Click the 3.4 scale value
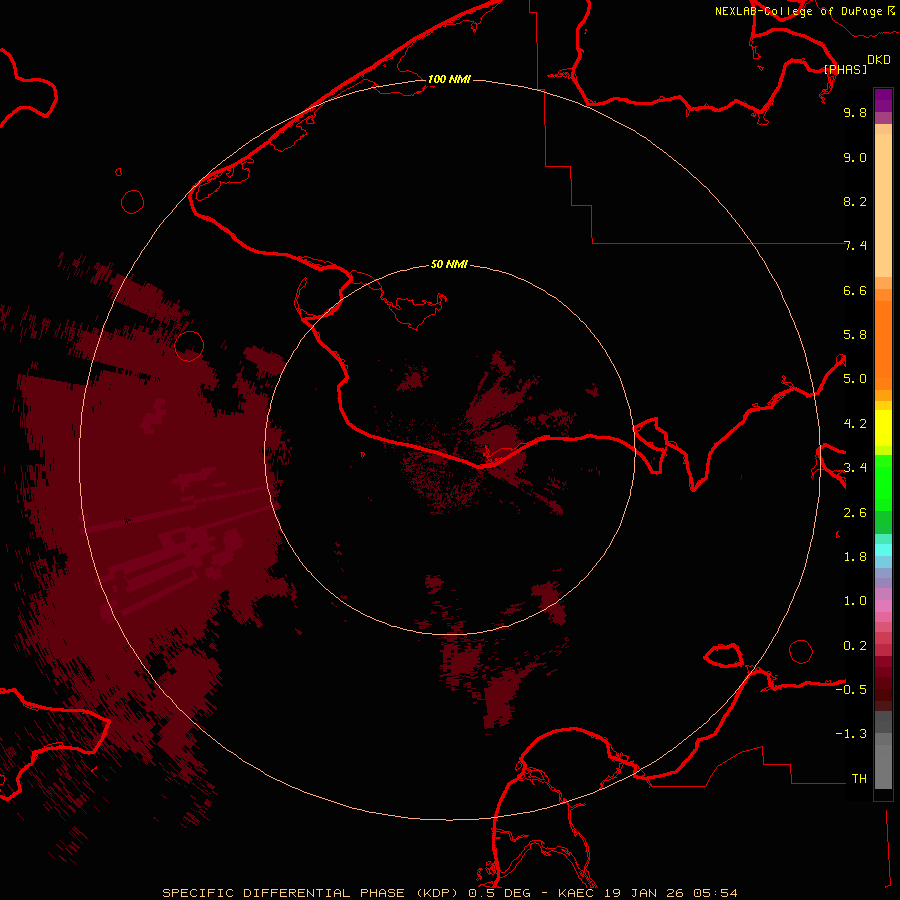900x900 pixels. pos(855,468)
